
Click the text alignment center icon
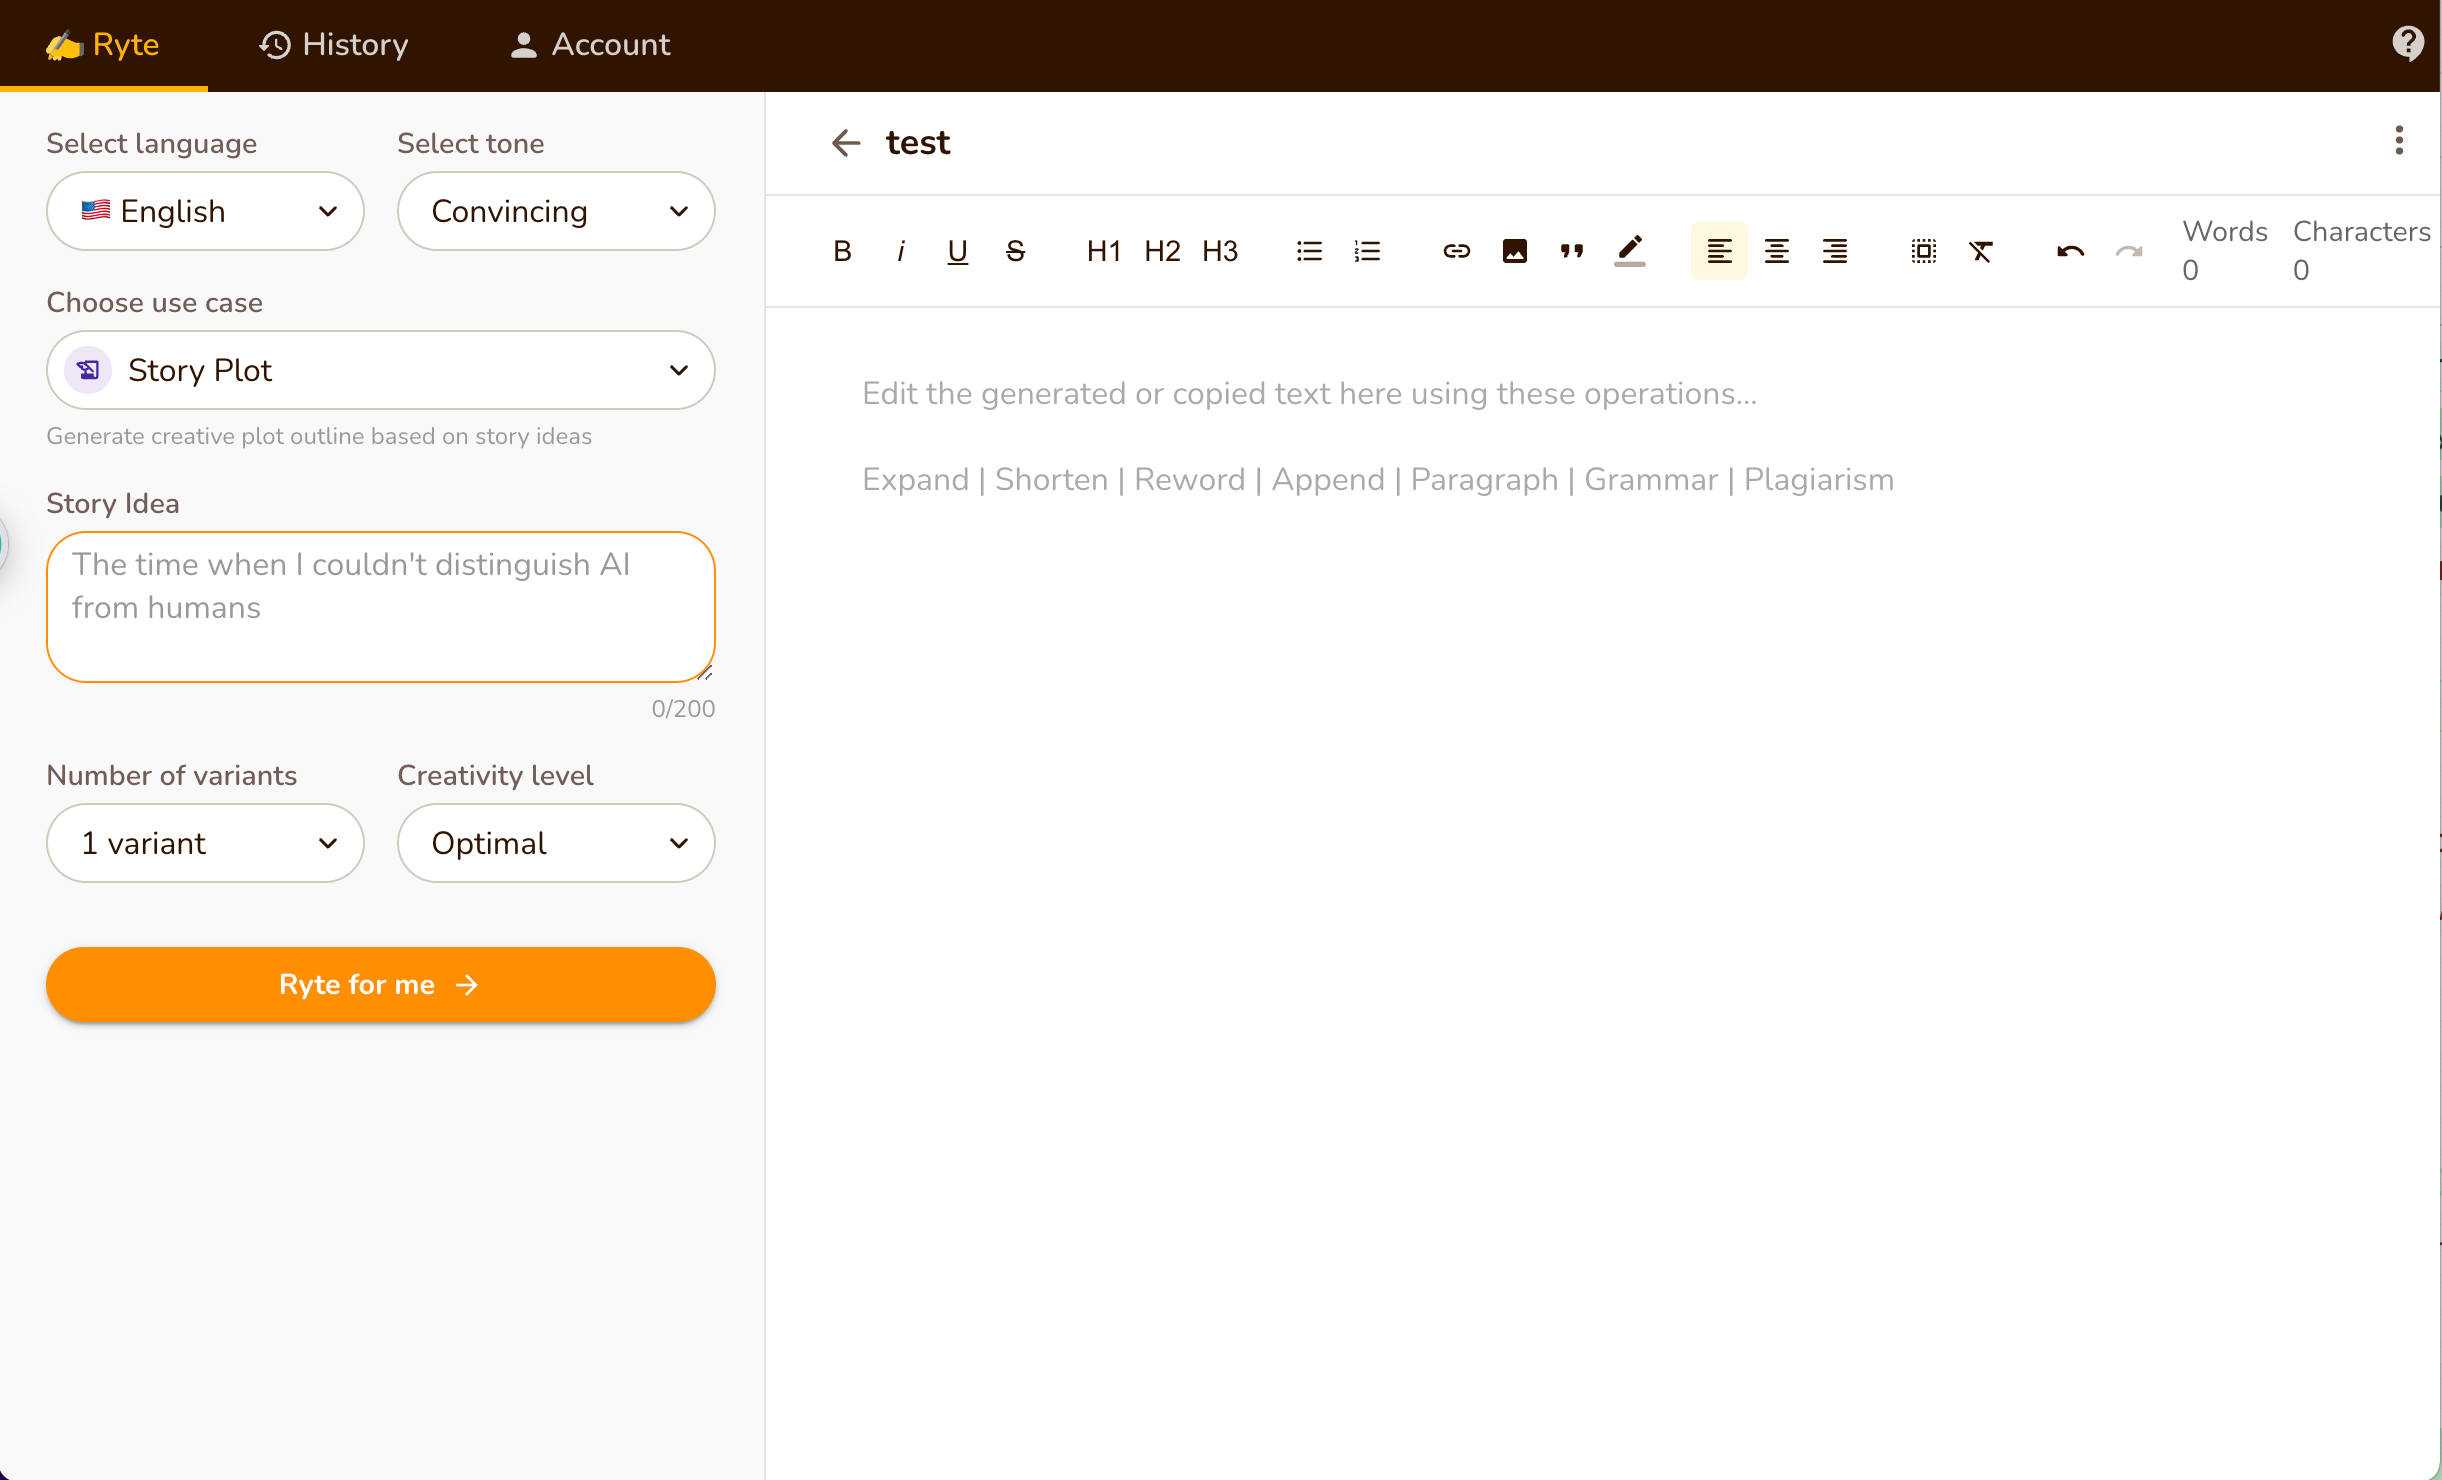[1777, 250]
